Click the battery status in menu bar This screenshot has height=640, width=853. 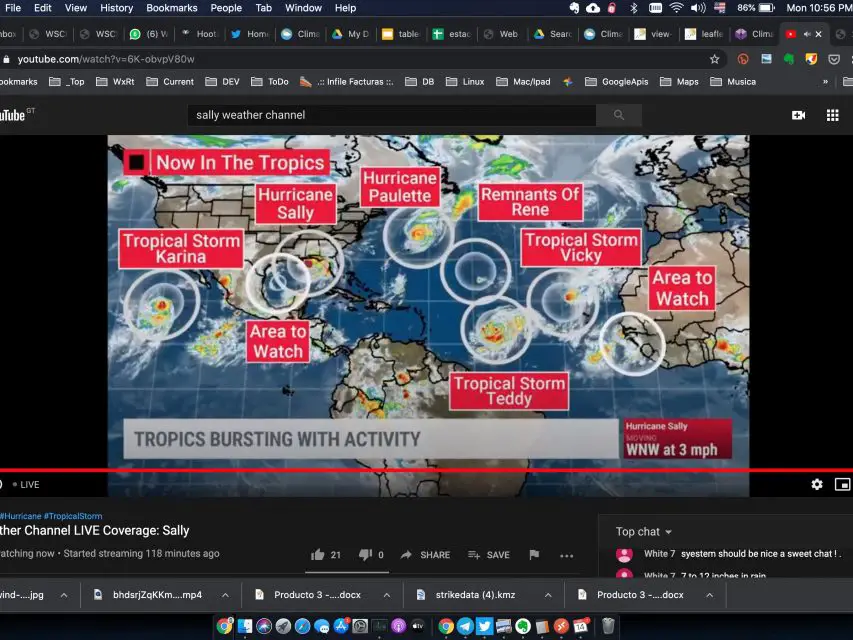tap(755, 8)
